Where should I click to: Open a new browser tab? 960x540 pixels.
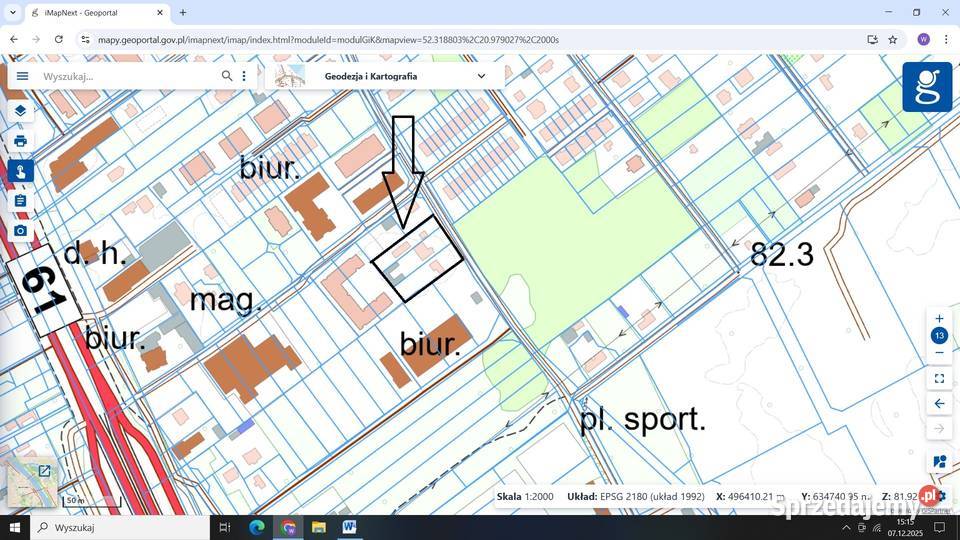point(182,12)
